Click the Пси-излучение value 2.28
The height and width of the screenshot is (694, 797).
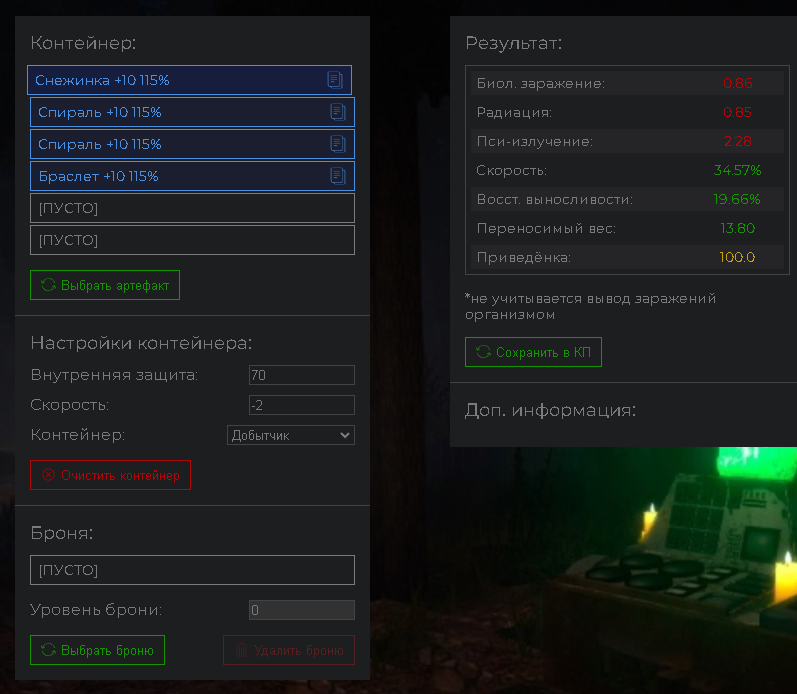737,141
